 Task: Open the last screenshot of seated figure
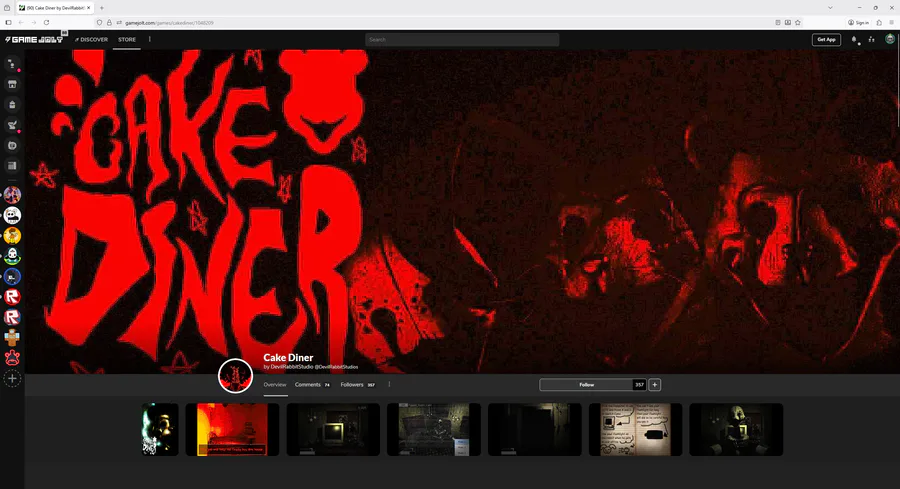[x=736, y=429]
